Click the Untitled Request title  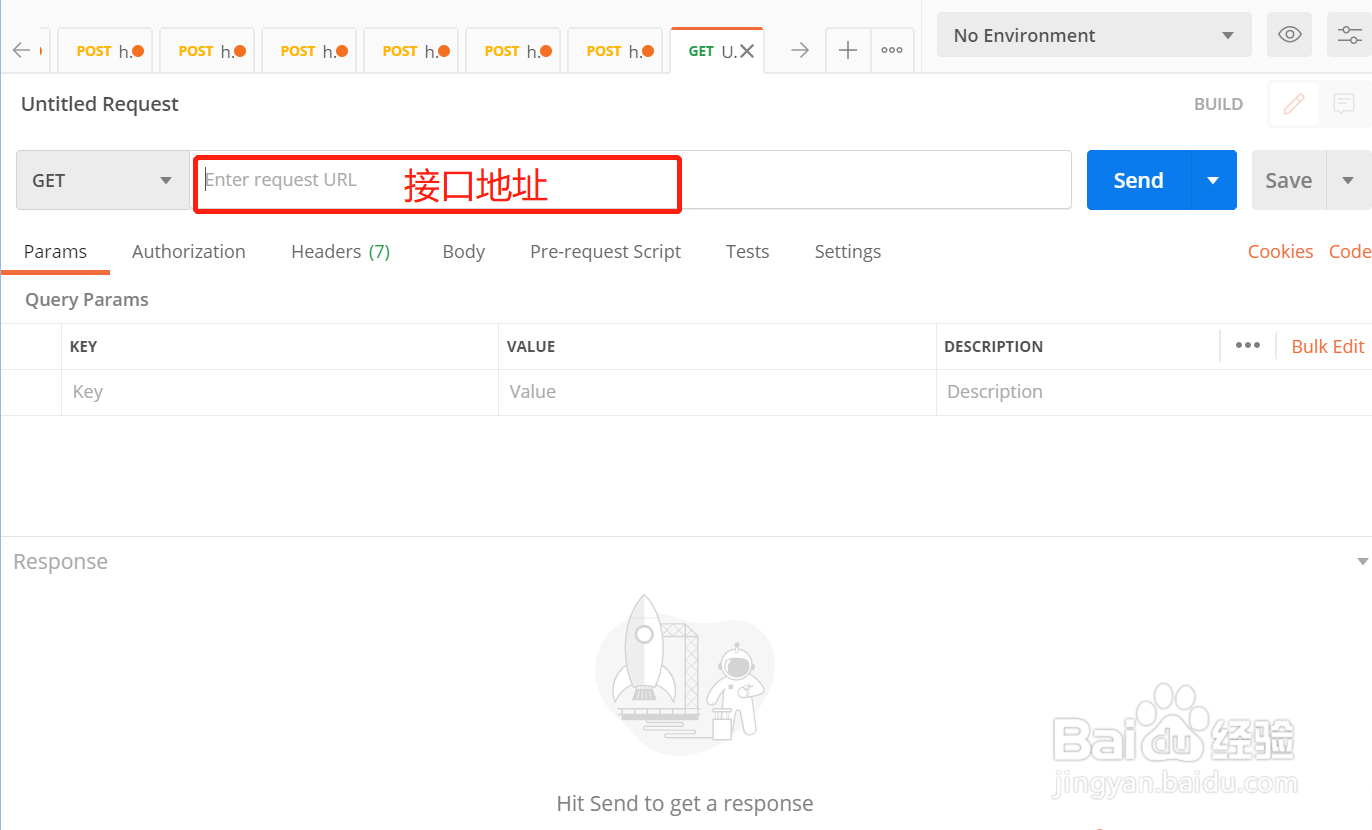[x=100, y=104]
